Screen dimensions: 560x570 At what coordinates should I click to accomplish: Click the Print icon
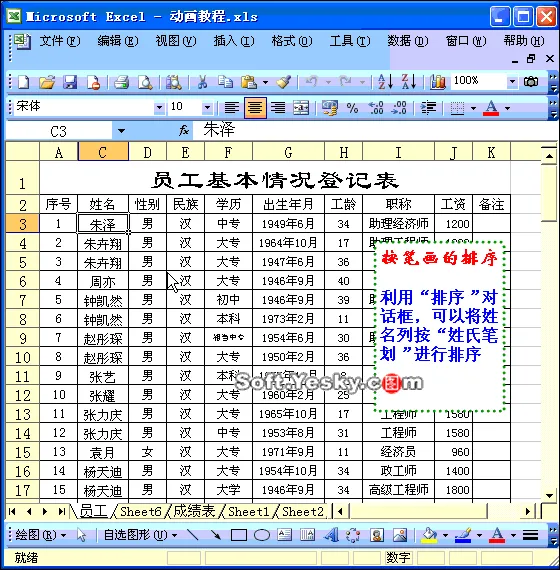121,82
